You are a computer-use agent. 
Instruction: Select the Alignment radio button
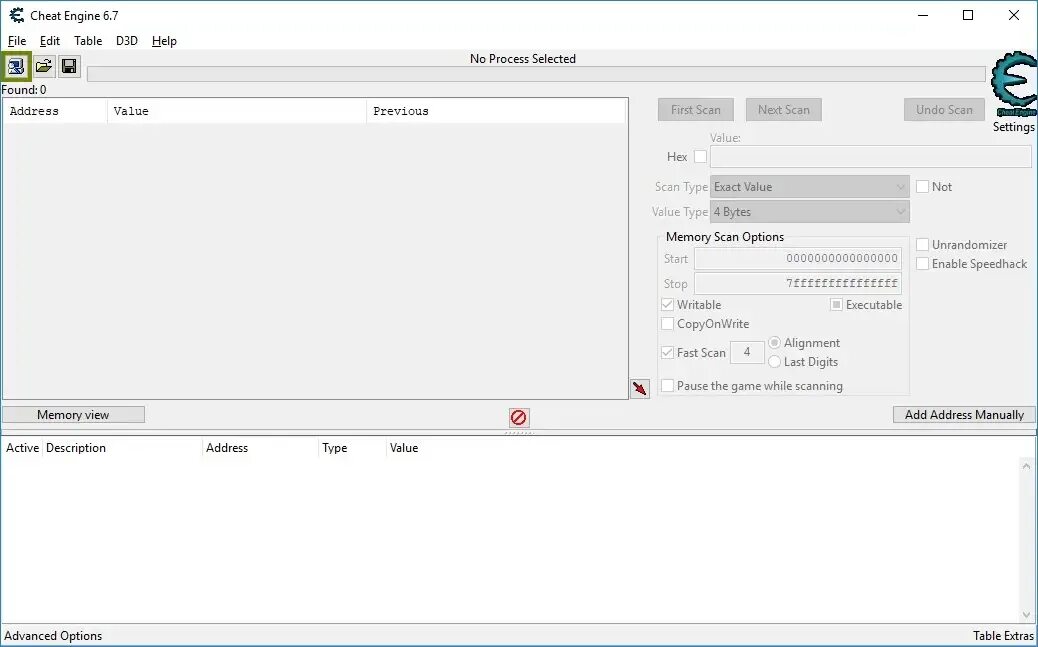click(x=775, y=343)
